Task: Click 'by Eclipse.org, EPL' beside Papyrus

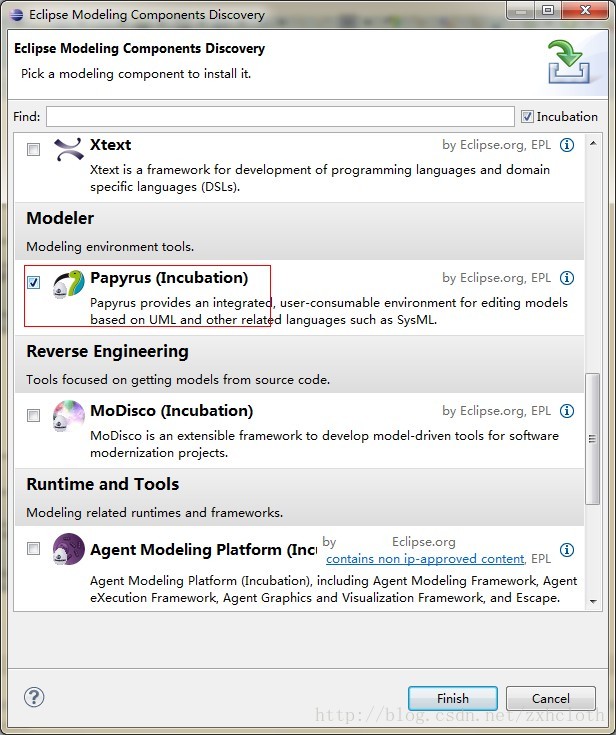Action: (x=496, y=278)
